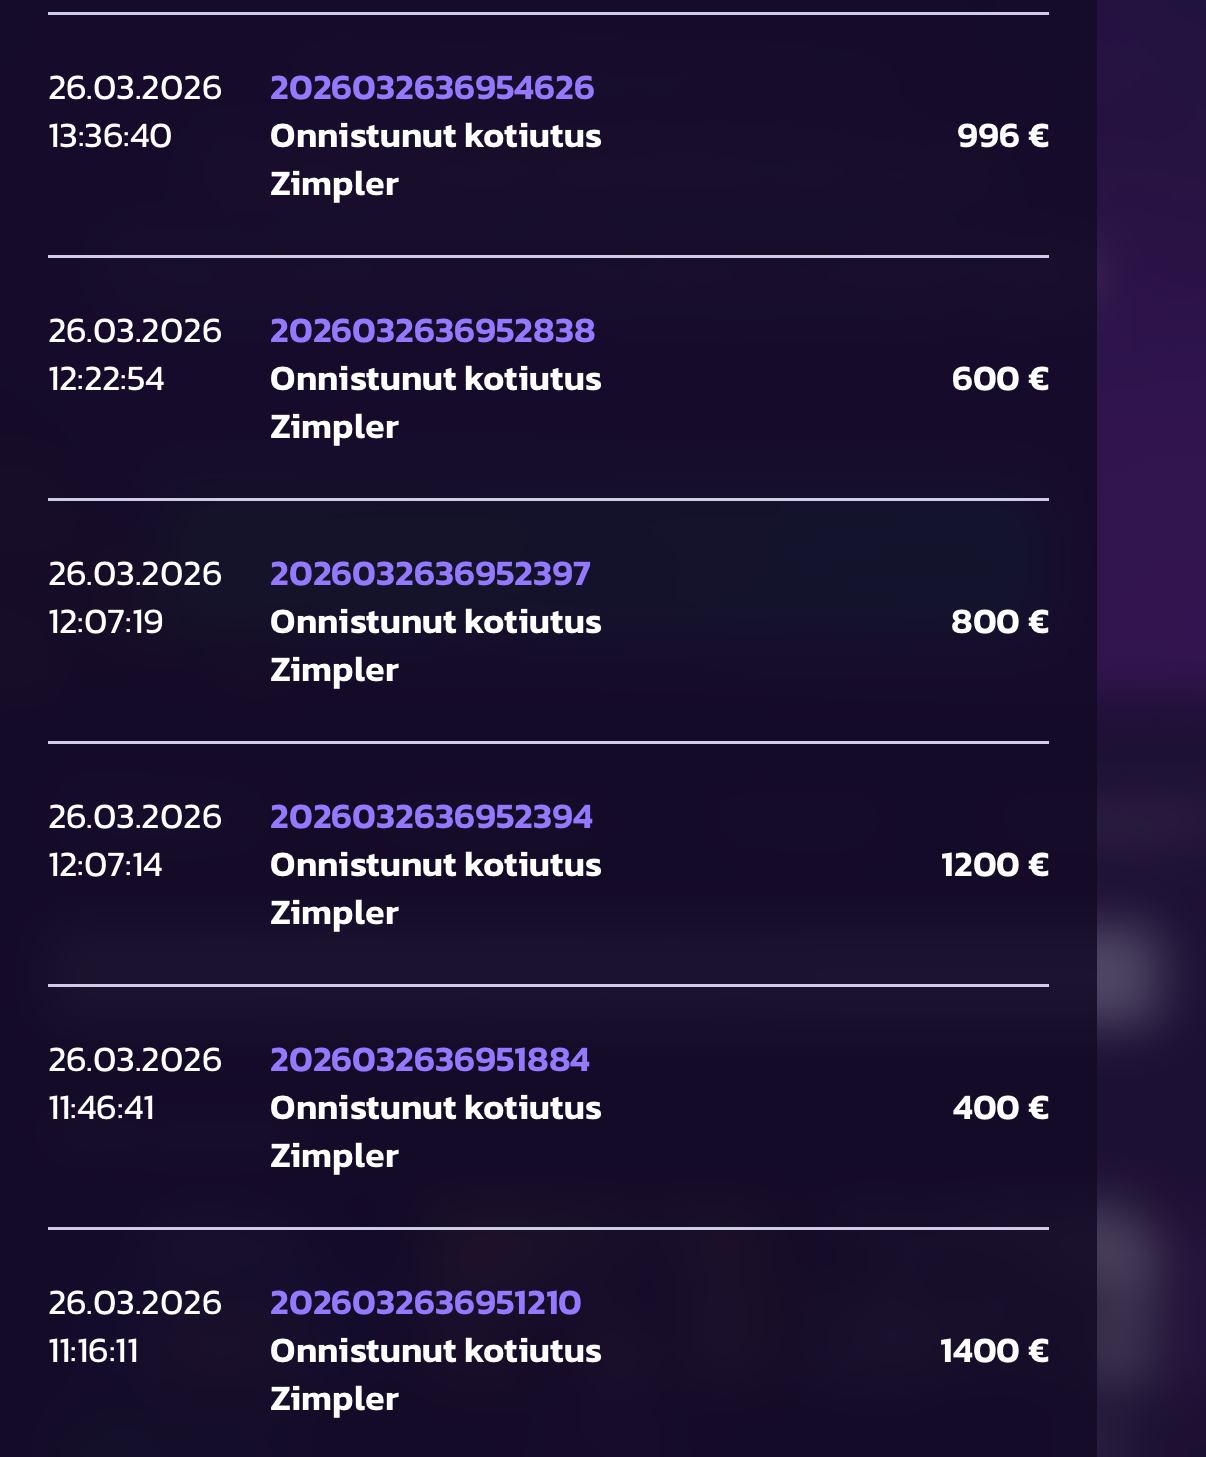This screenshot has height=1457, width=1206.
Task: Click the 13:36:40 transaction timestamp
Action: 110,136
